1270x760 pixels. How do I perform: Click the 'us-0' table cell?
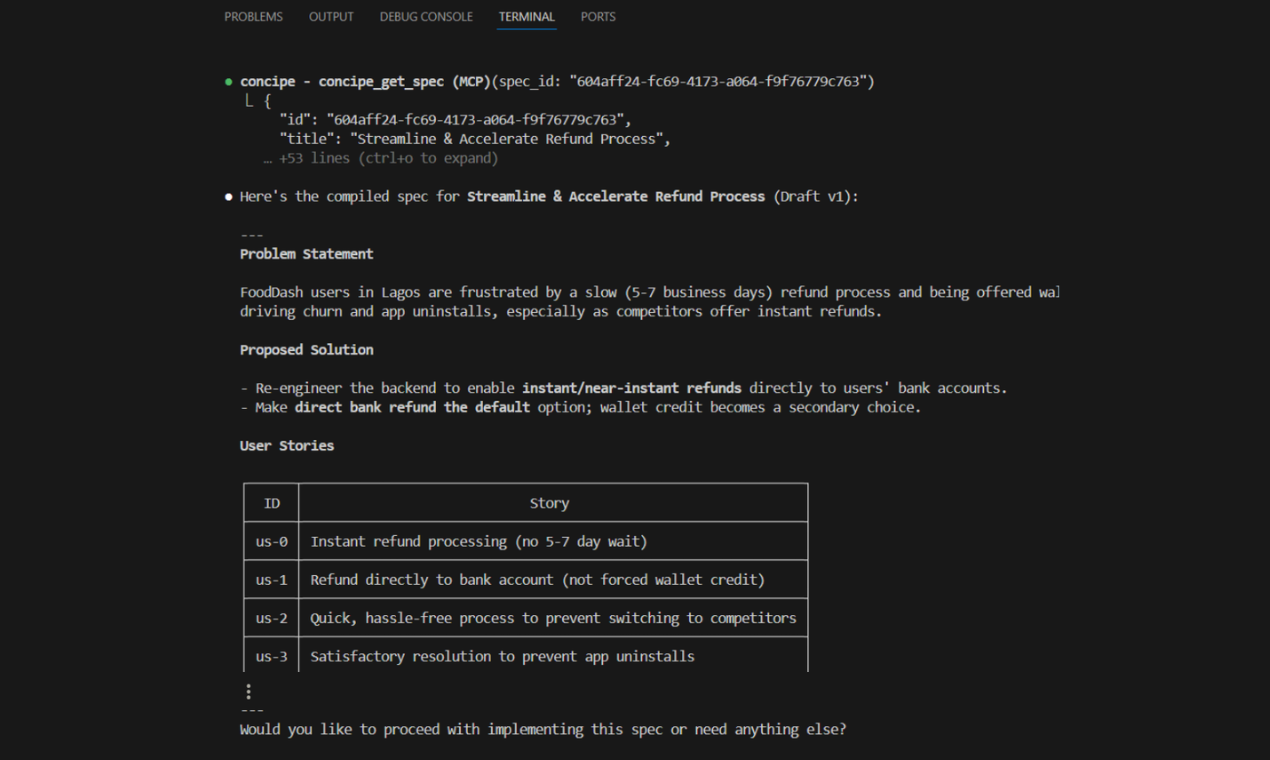click(271, 541)
